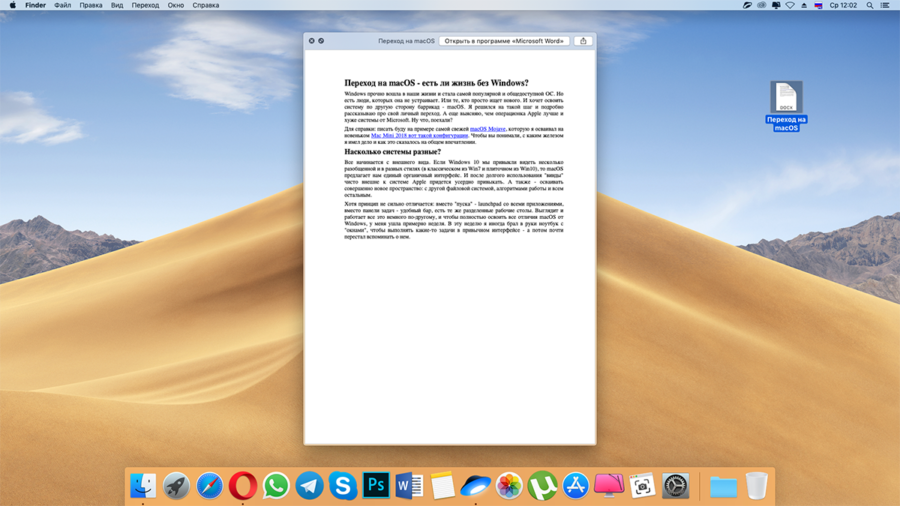This screenshot has height=506, width=900.
Task: Follow the macOS Mojave hyperlink
Action: (488, 129)
